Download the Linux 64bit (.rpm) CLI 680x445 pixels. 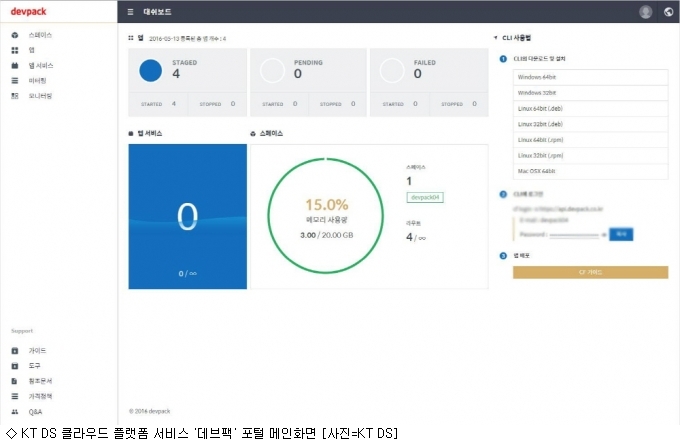[x=590, y=140]
